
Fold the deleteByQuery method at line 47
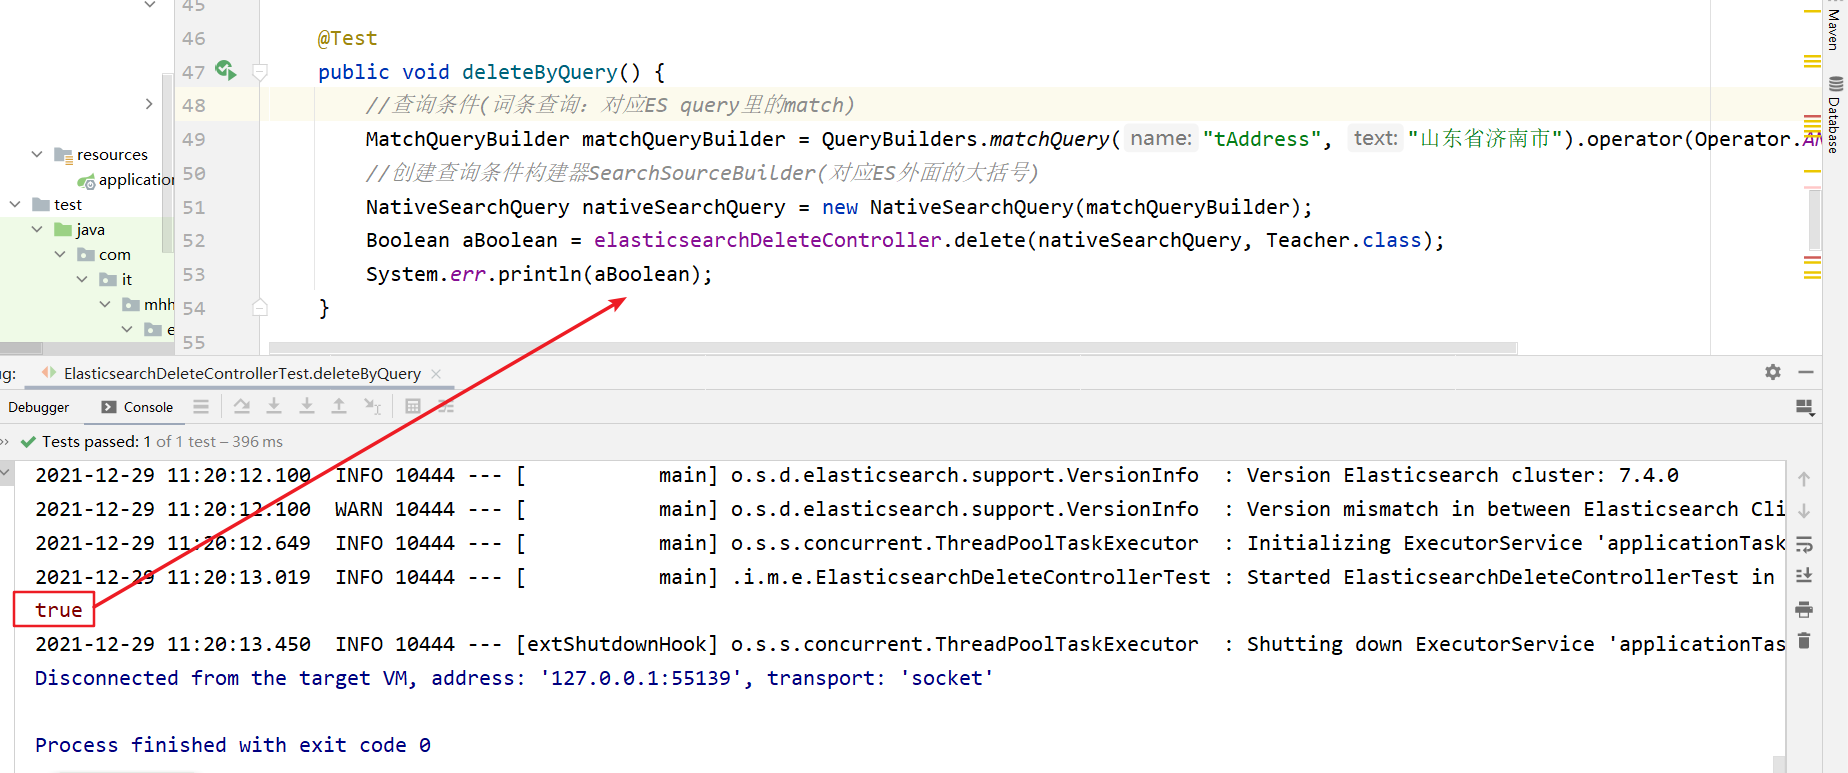260,72
